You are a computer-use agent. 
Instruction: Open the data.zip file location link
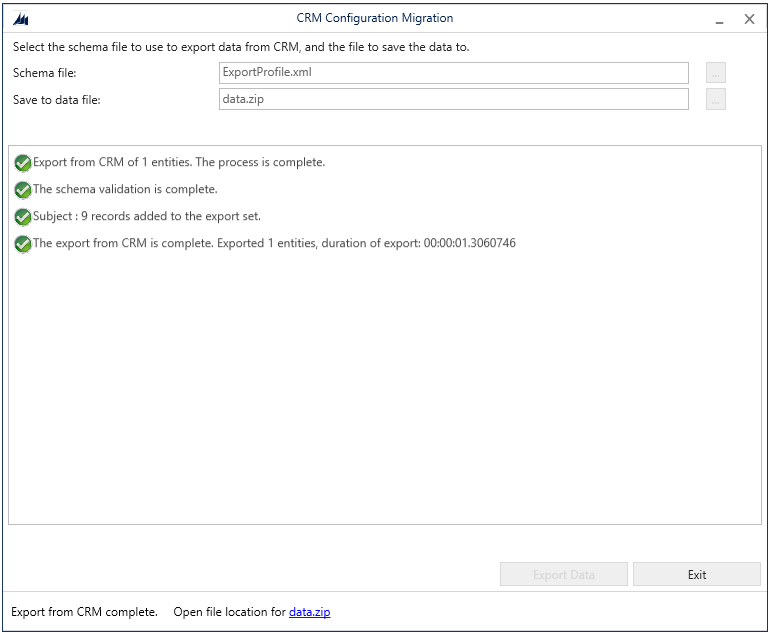pos(309,612)
